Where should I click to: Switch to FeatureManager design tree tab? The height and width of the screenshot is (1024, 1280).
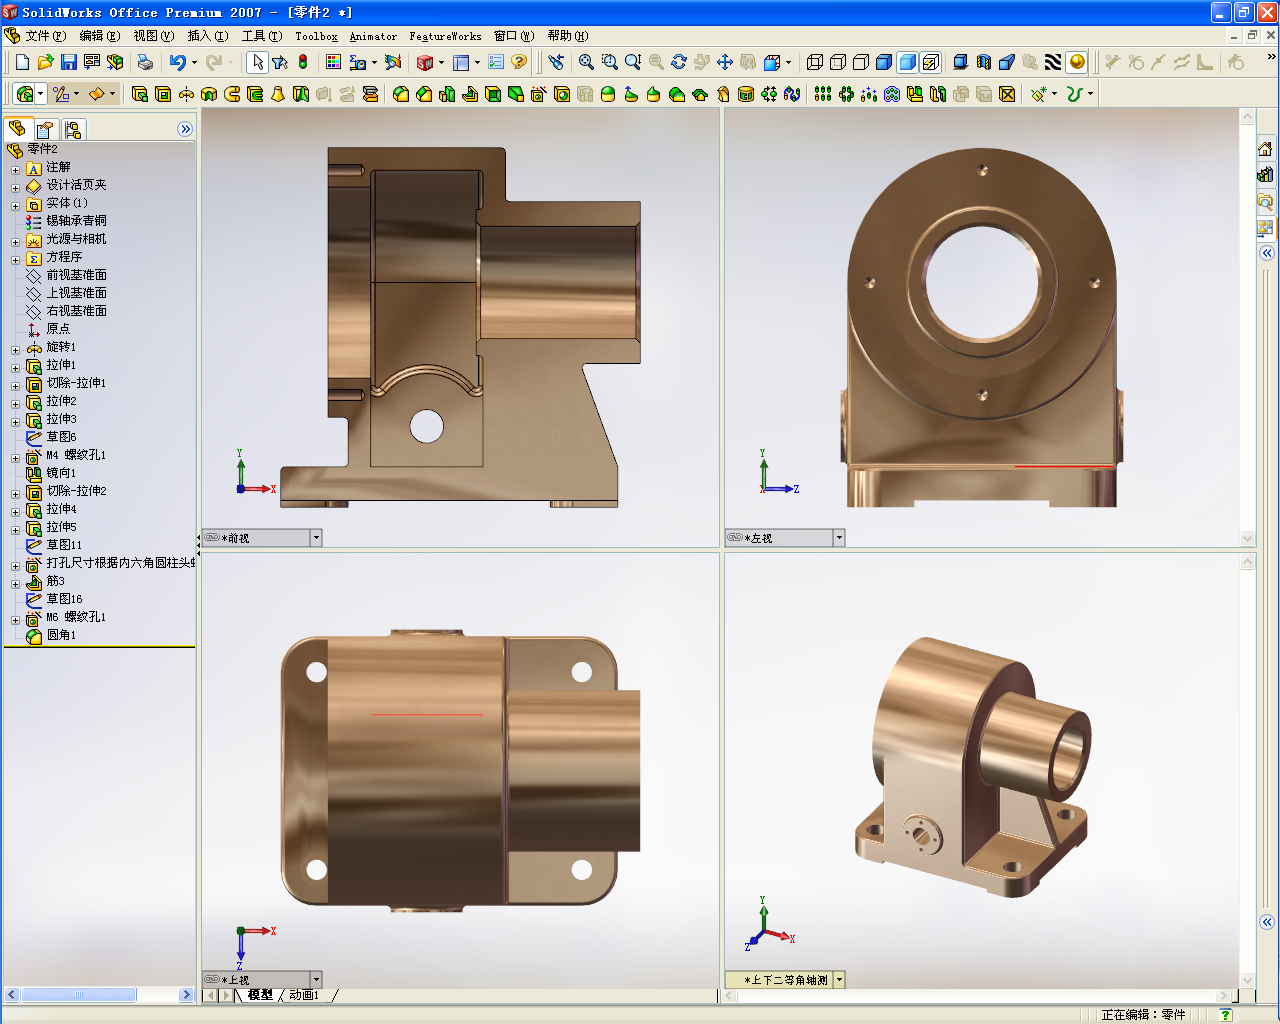point(17,129)
